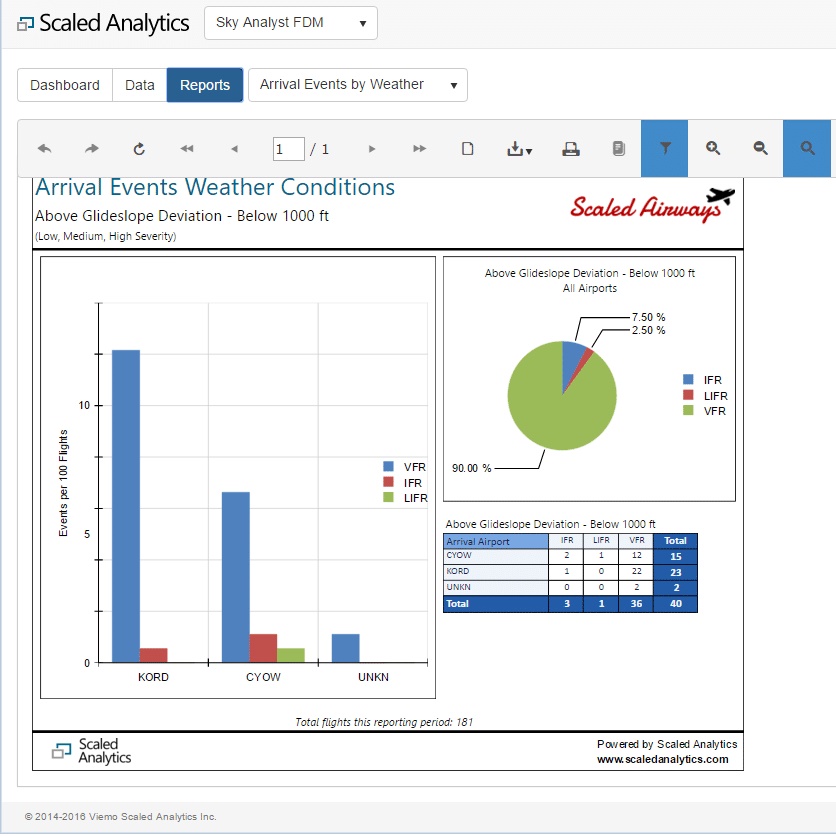Viewport: 836px width, 836px height.
Task: Open the search magnifier tool
Action: (807, 148)
